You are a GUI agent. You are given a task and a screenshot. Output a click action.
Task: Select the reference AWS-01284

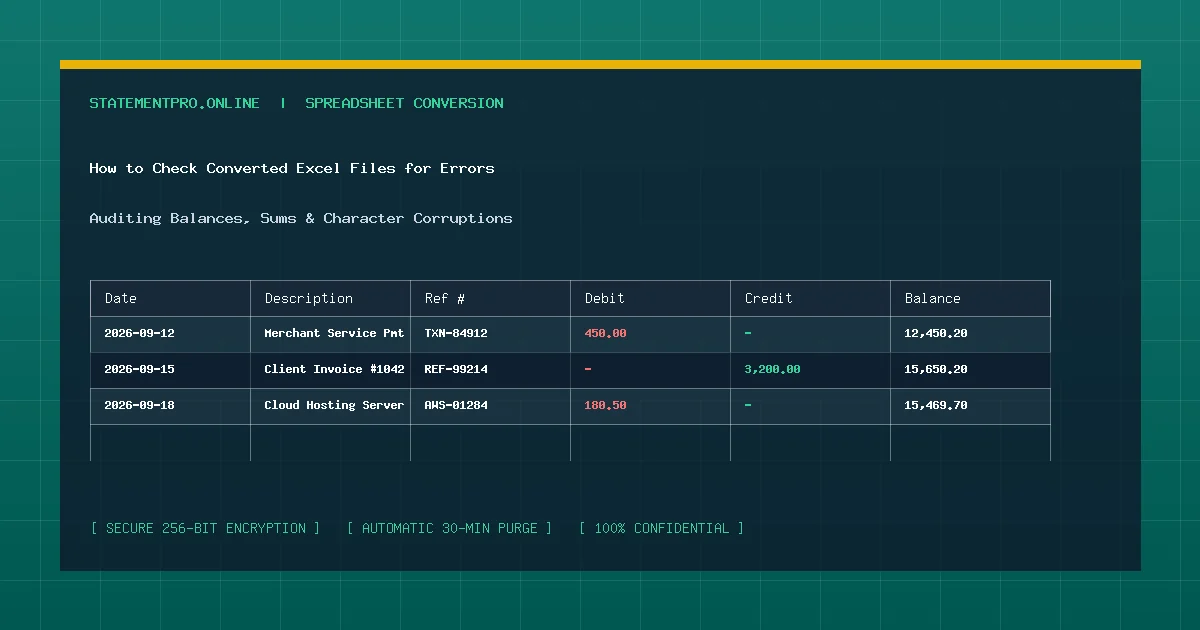point(456,405)
